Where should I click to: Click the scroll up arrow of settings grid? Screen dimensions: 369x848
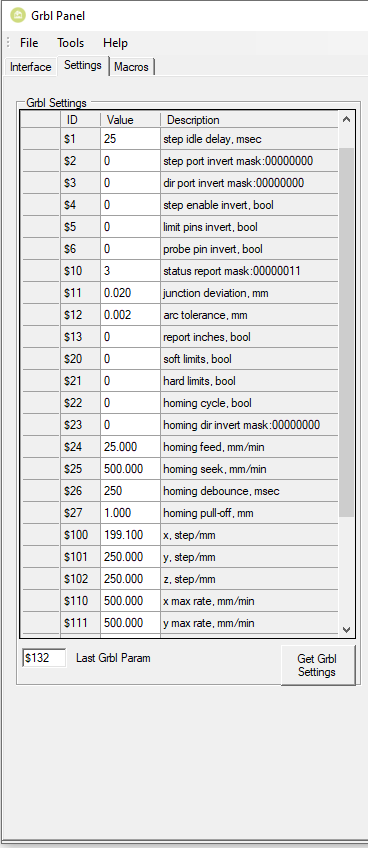pos(347,120)
